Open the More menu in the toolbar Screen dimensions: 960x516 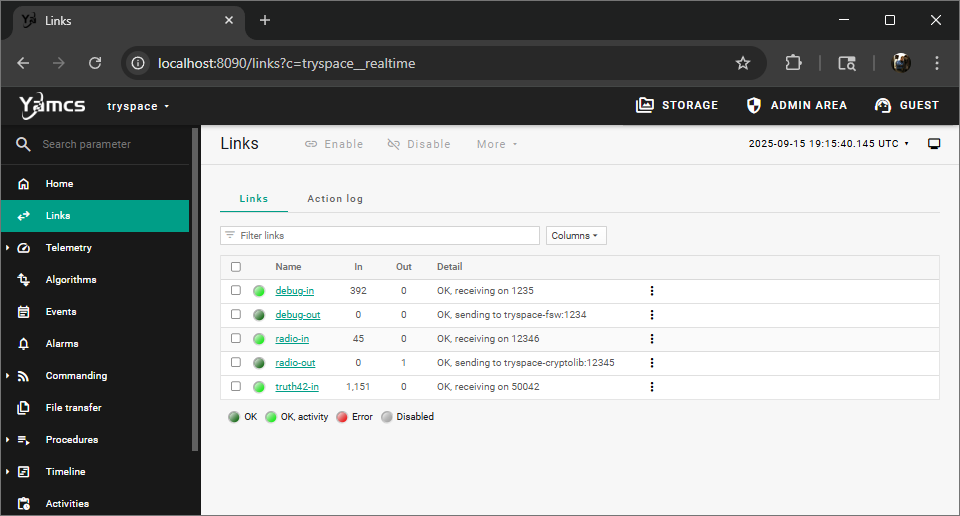(497, 144)
